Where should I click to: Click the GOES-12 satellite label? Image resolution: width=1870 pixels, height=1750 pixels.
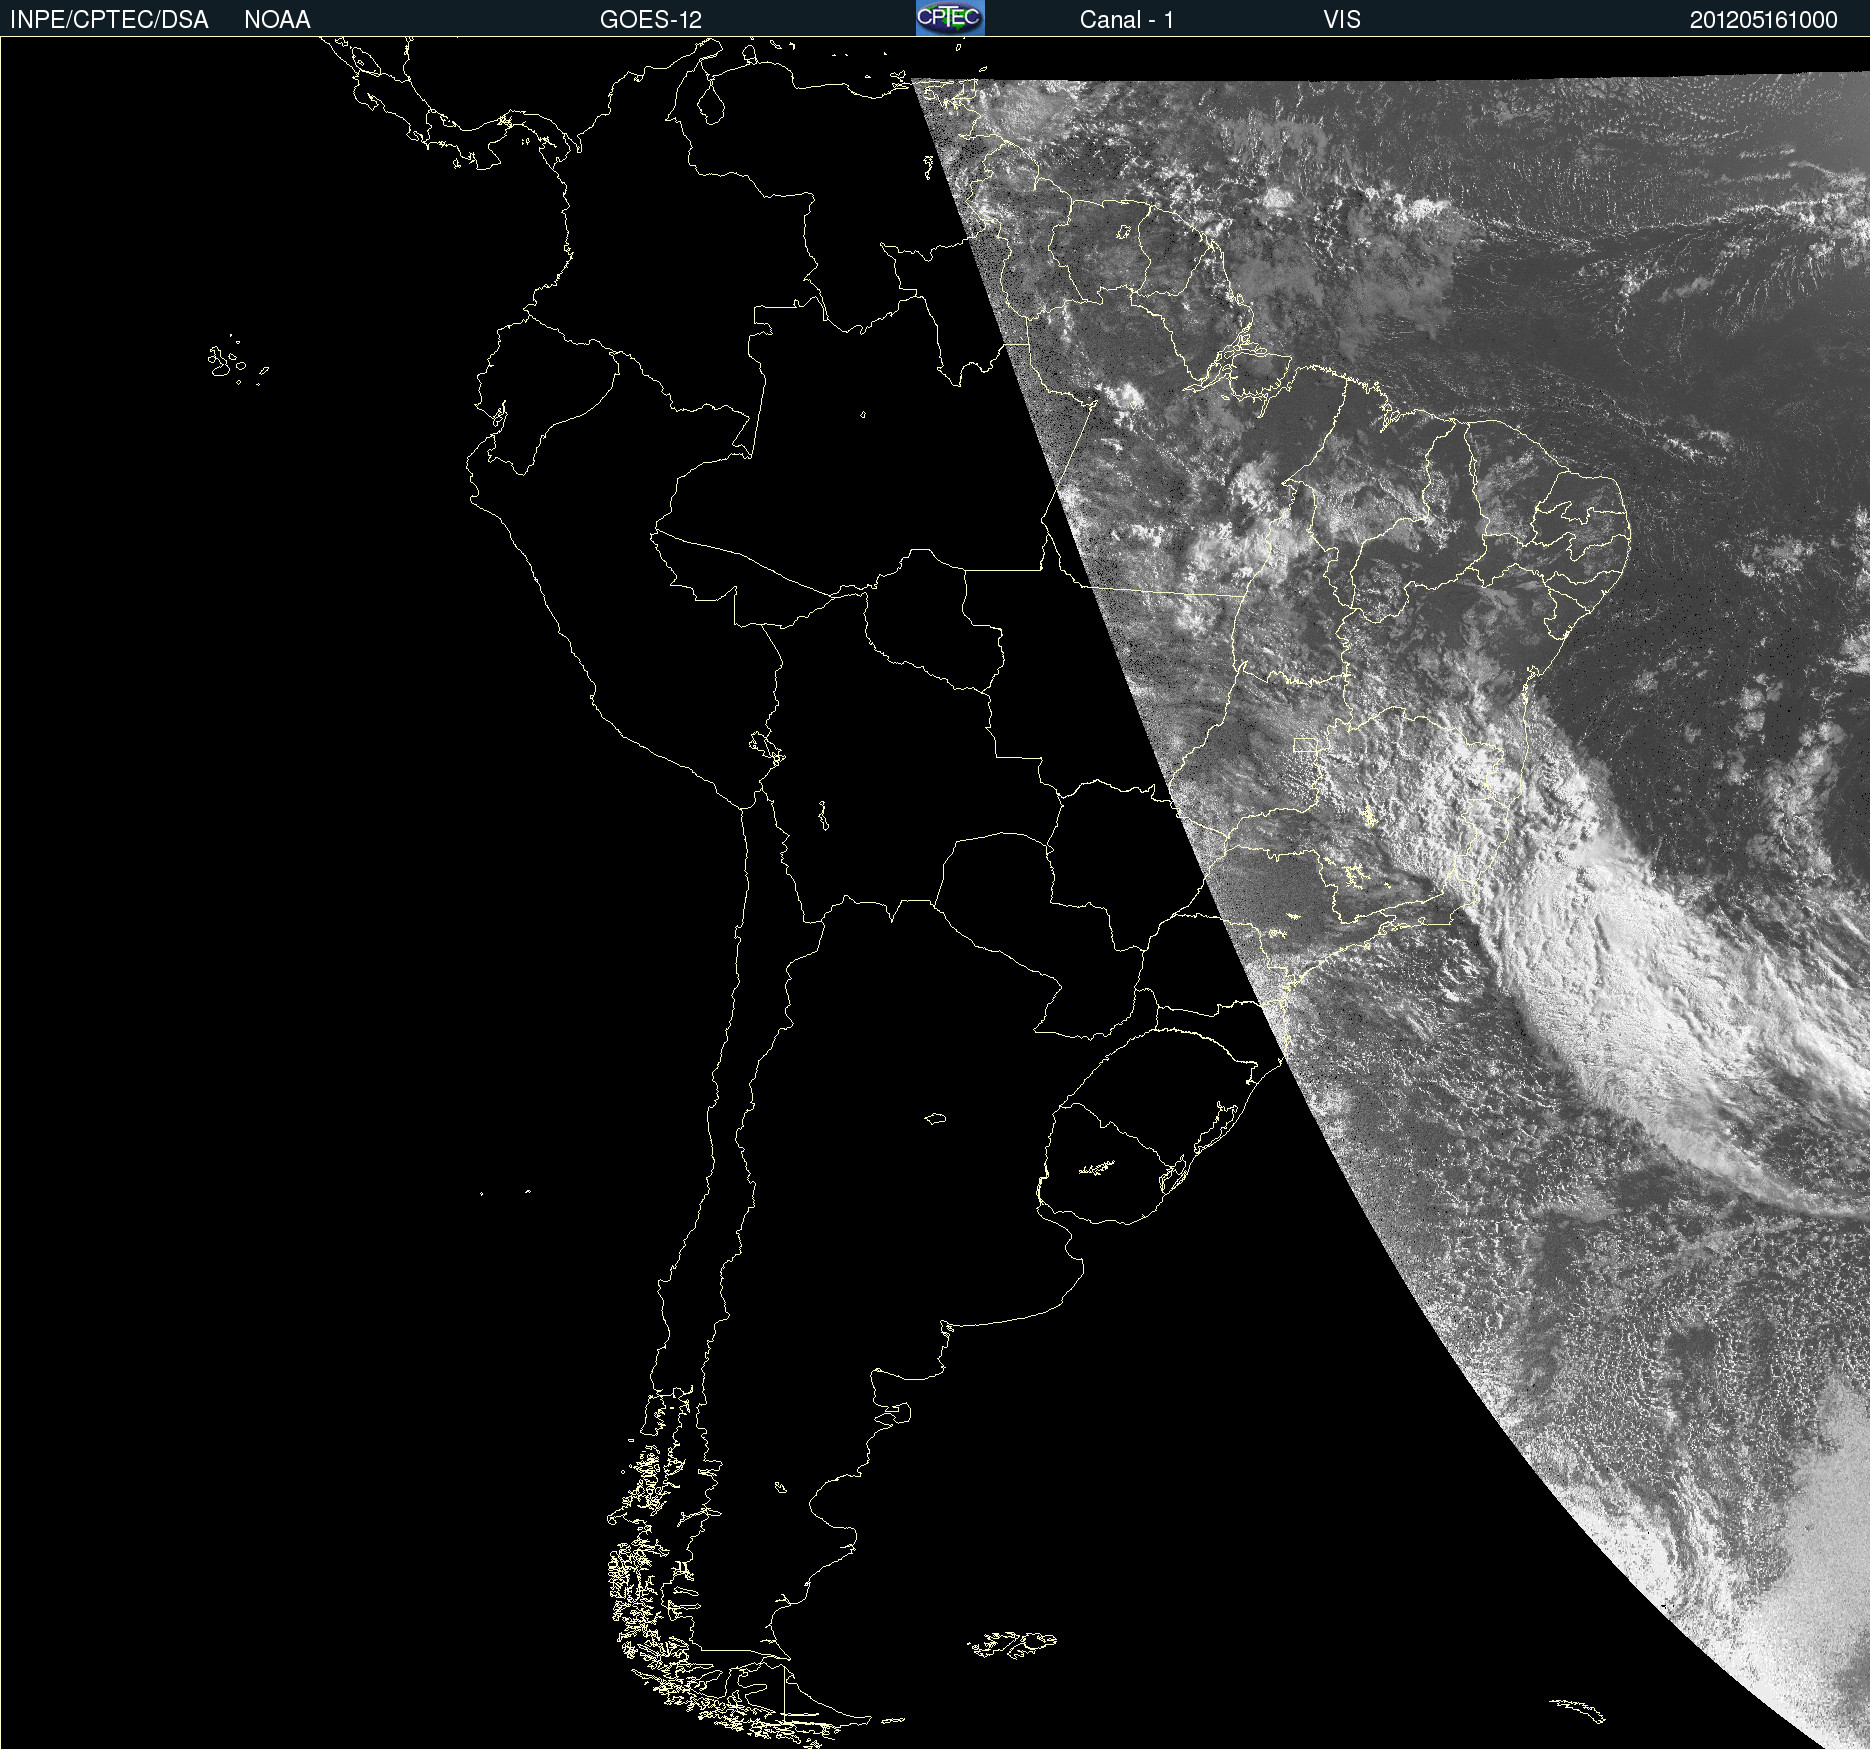tap(651, 20)
